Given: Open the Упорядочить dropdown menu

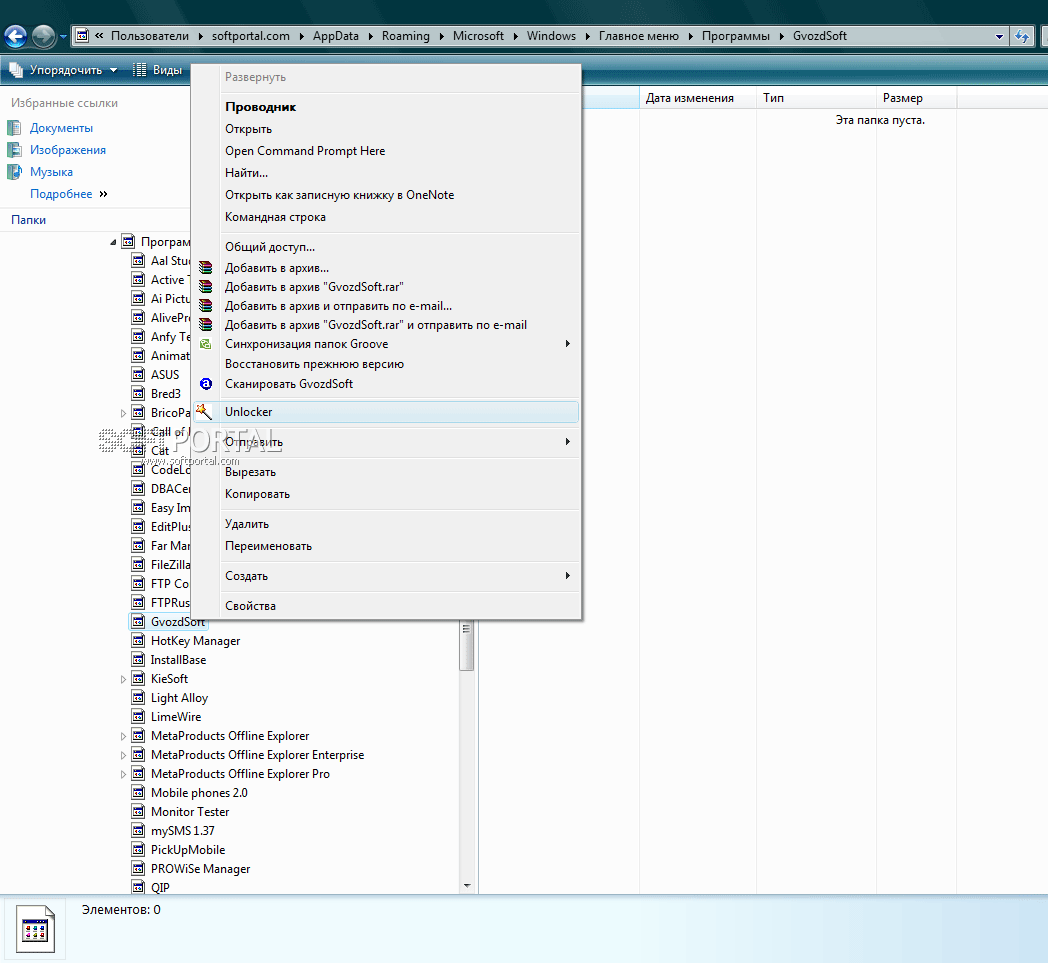Looking at the screenshot, I should click(63, 70).
